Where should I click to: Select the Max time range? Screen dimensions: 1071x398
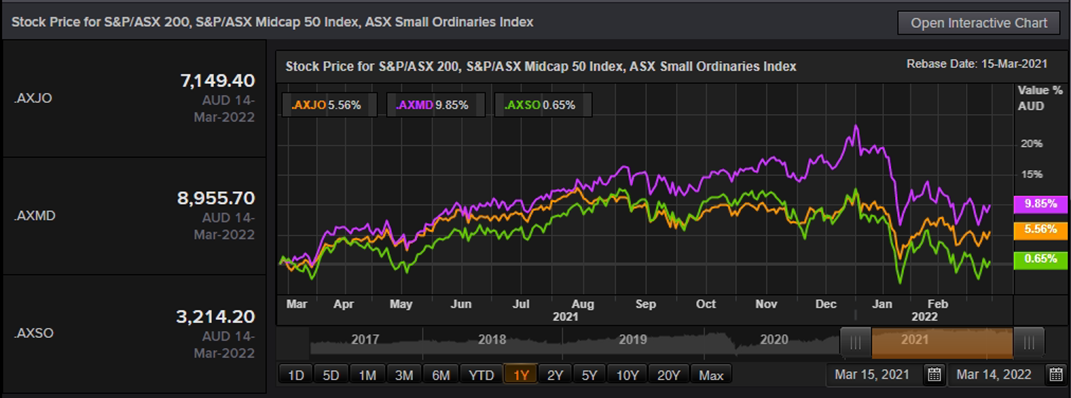[x=711, y=375]
